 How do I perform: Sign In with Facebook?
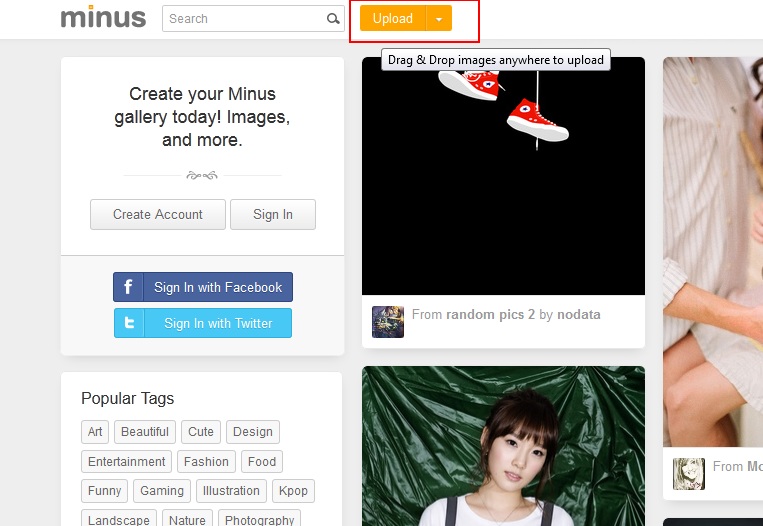[203, 287]
